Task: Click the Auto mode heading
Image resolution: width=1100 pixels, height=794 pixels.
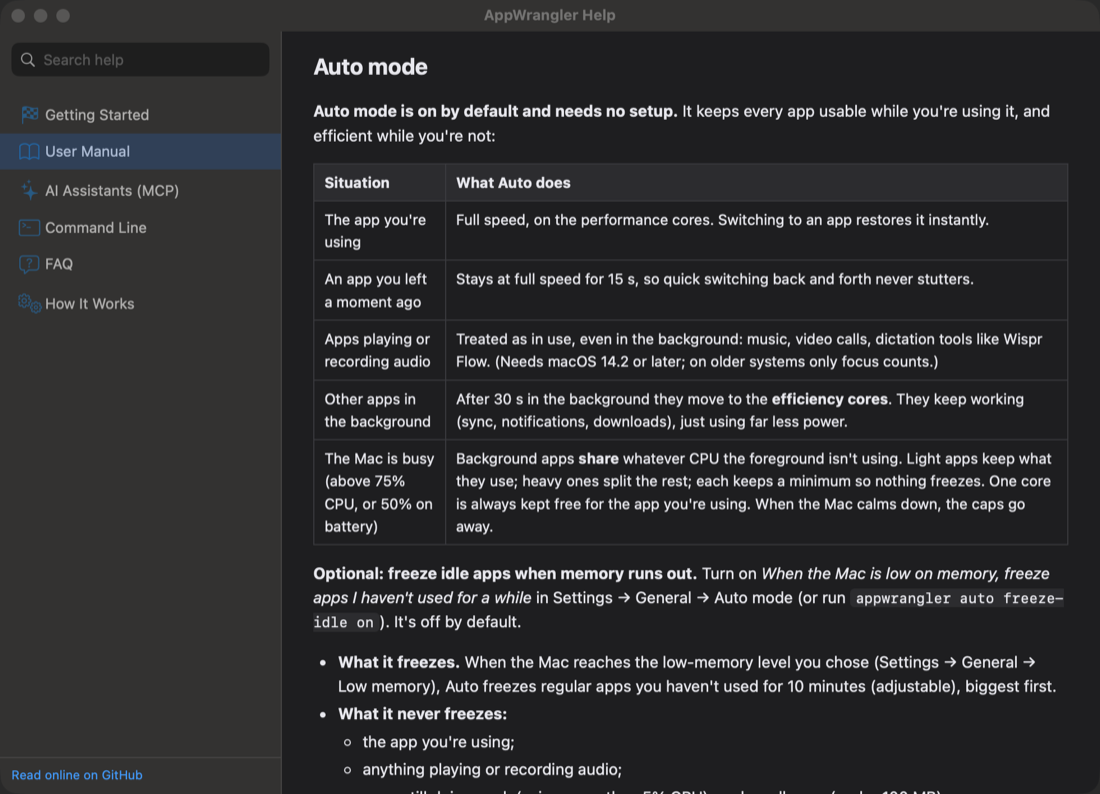Action: (x=370, y=67)
